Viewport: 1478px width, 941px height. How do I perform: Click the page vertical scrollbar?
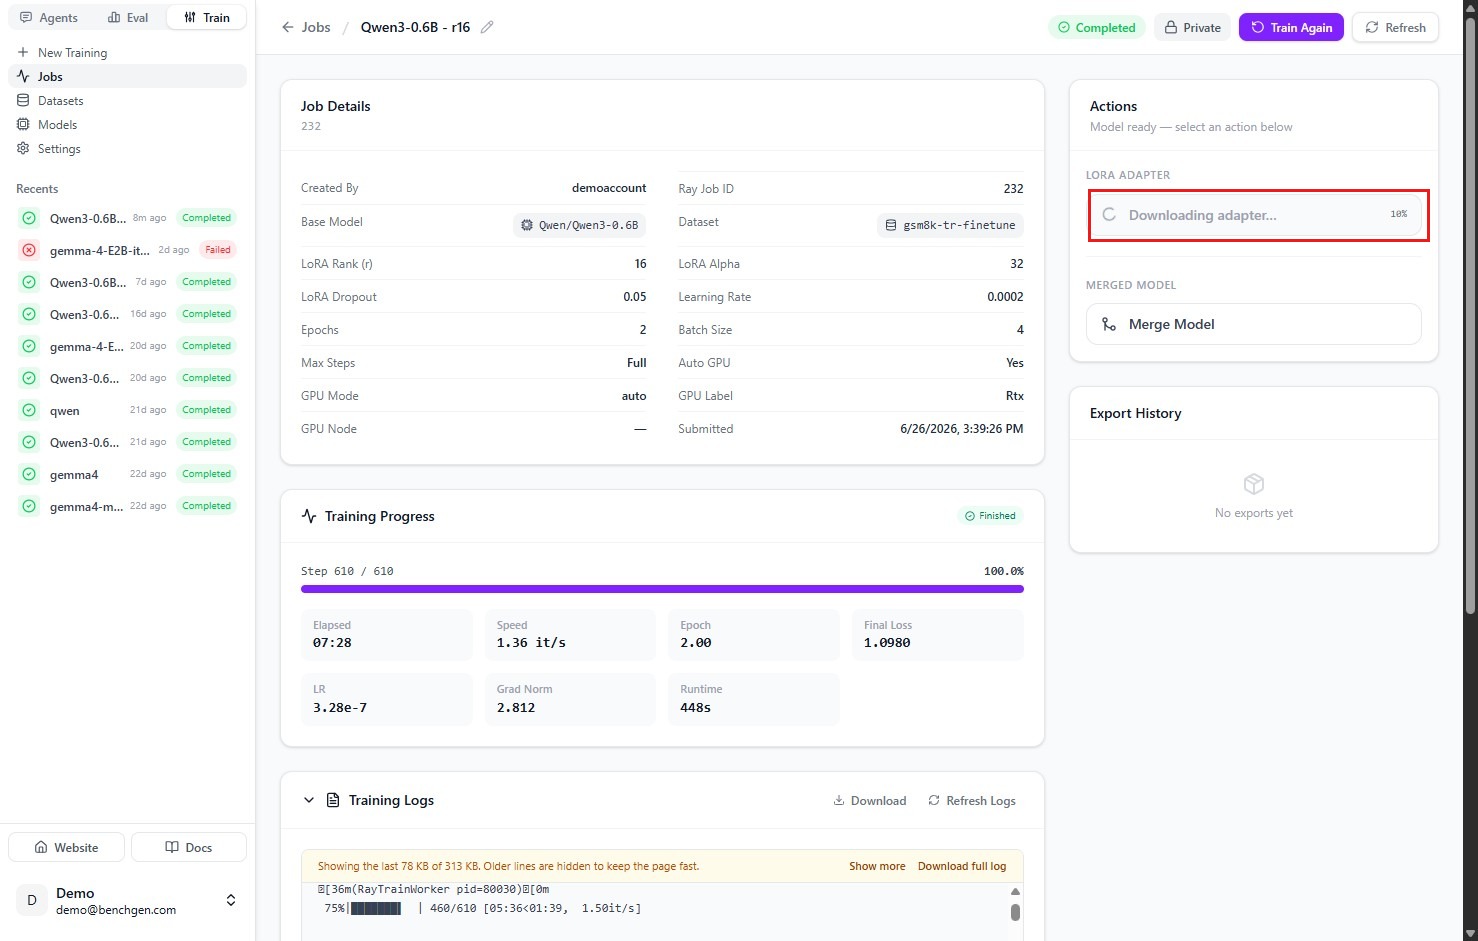tap(1470, 315)
